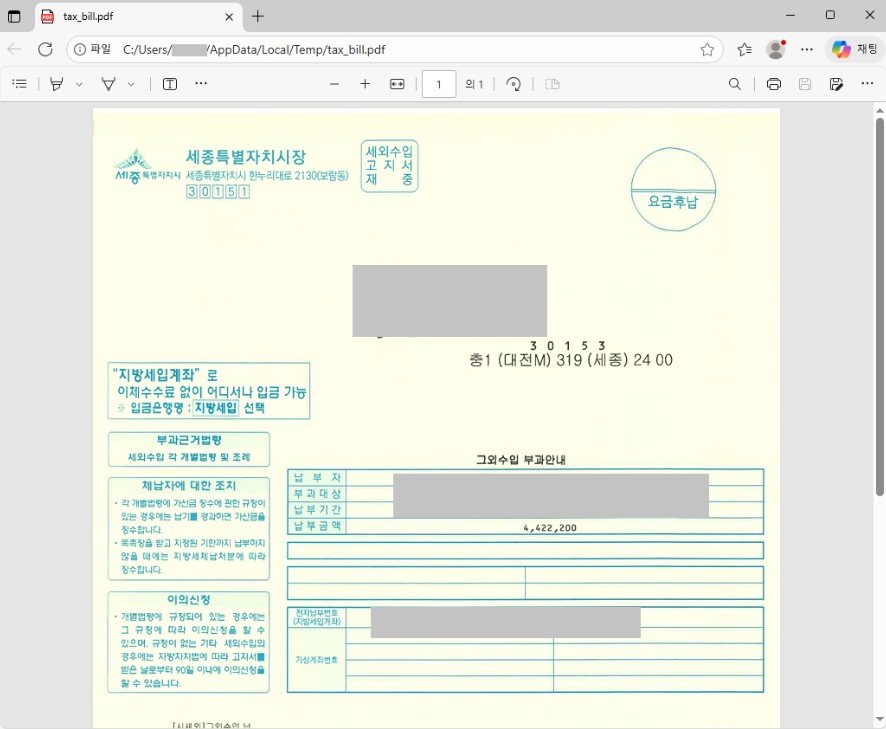Zoom in using the plus button
The width and height of the screenshot is (886, 729).
365,84
